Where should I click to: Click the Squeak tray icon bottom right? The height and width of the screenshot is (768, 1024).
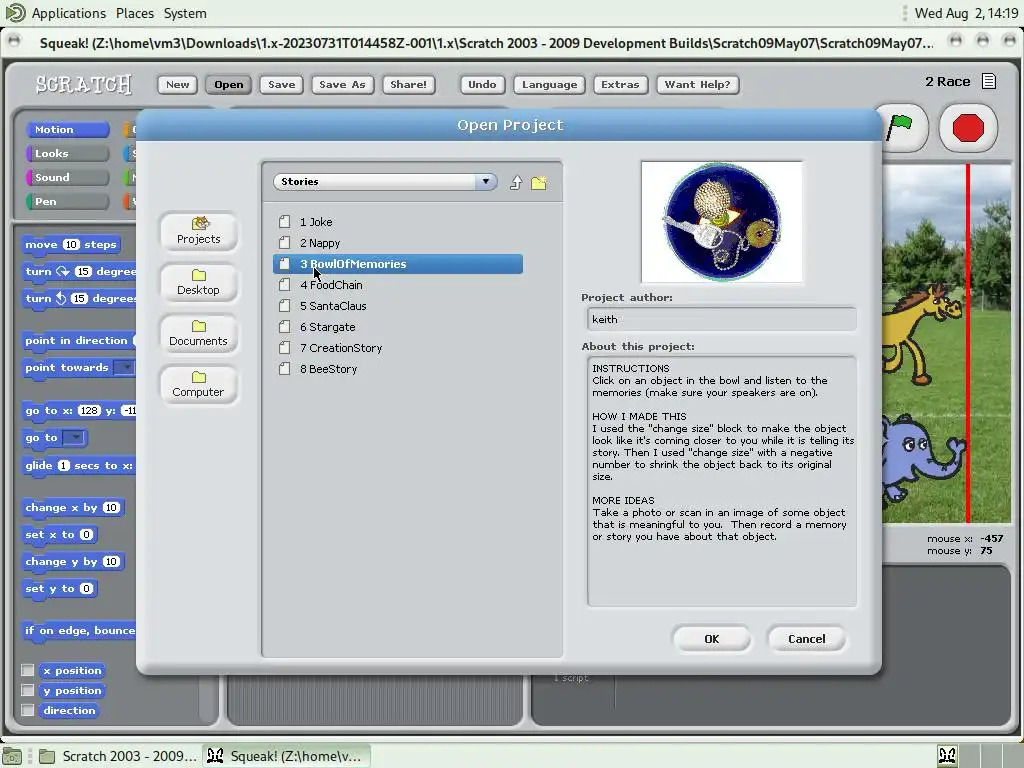pyautogui.click(x=947, y=756)
